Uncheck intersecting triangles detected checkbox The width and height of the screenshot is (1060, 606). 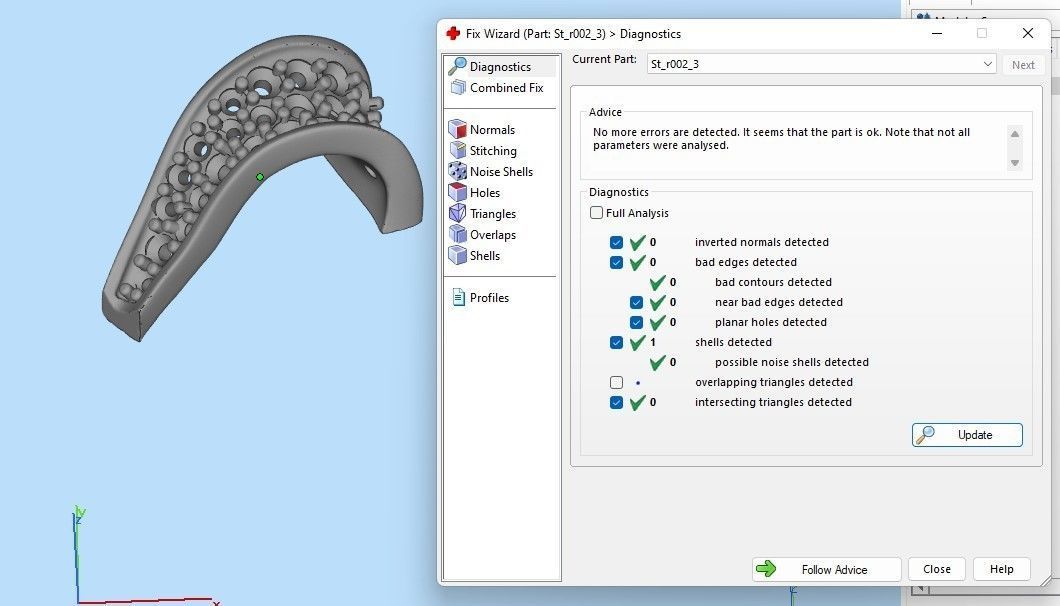pyautogui.click(x=616, y=402)
